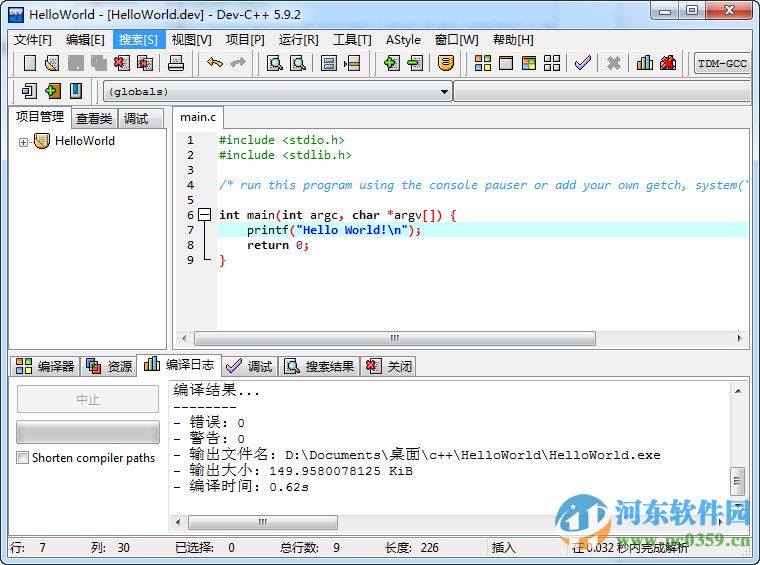760x565 pixels.
Task: Click the Insert snippet icon in second toolbar
Action: [x=29, y=91]
